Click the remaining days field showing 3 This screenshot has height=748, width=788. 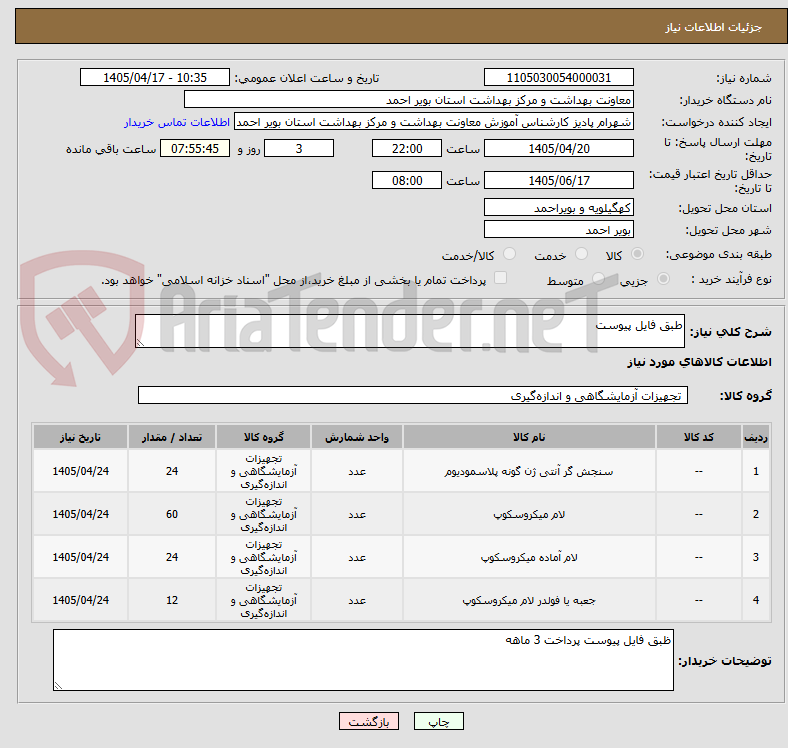299,148
